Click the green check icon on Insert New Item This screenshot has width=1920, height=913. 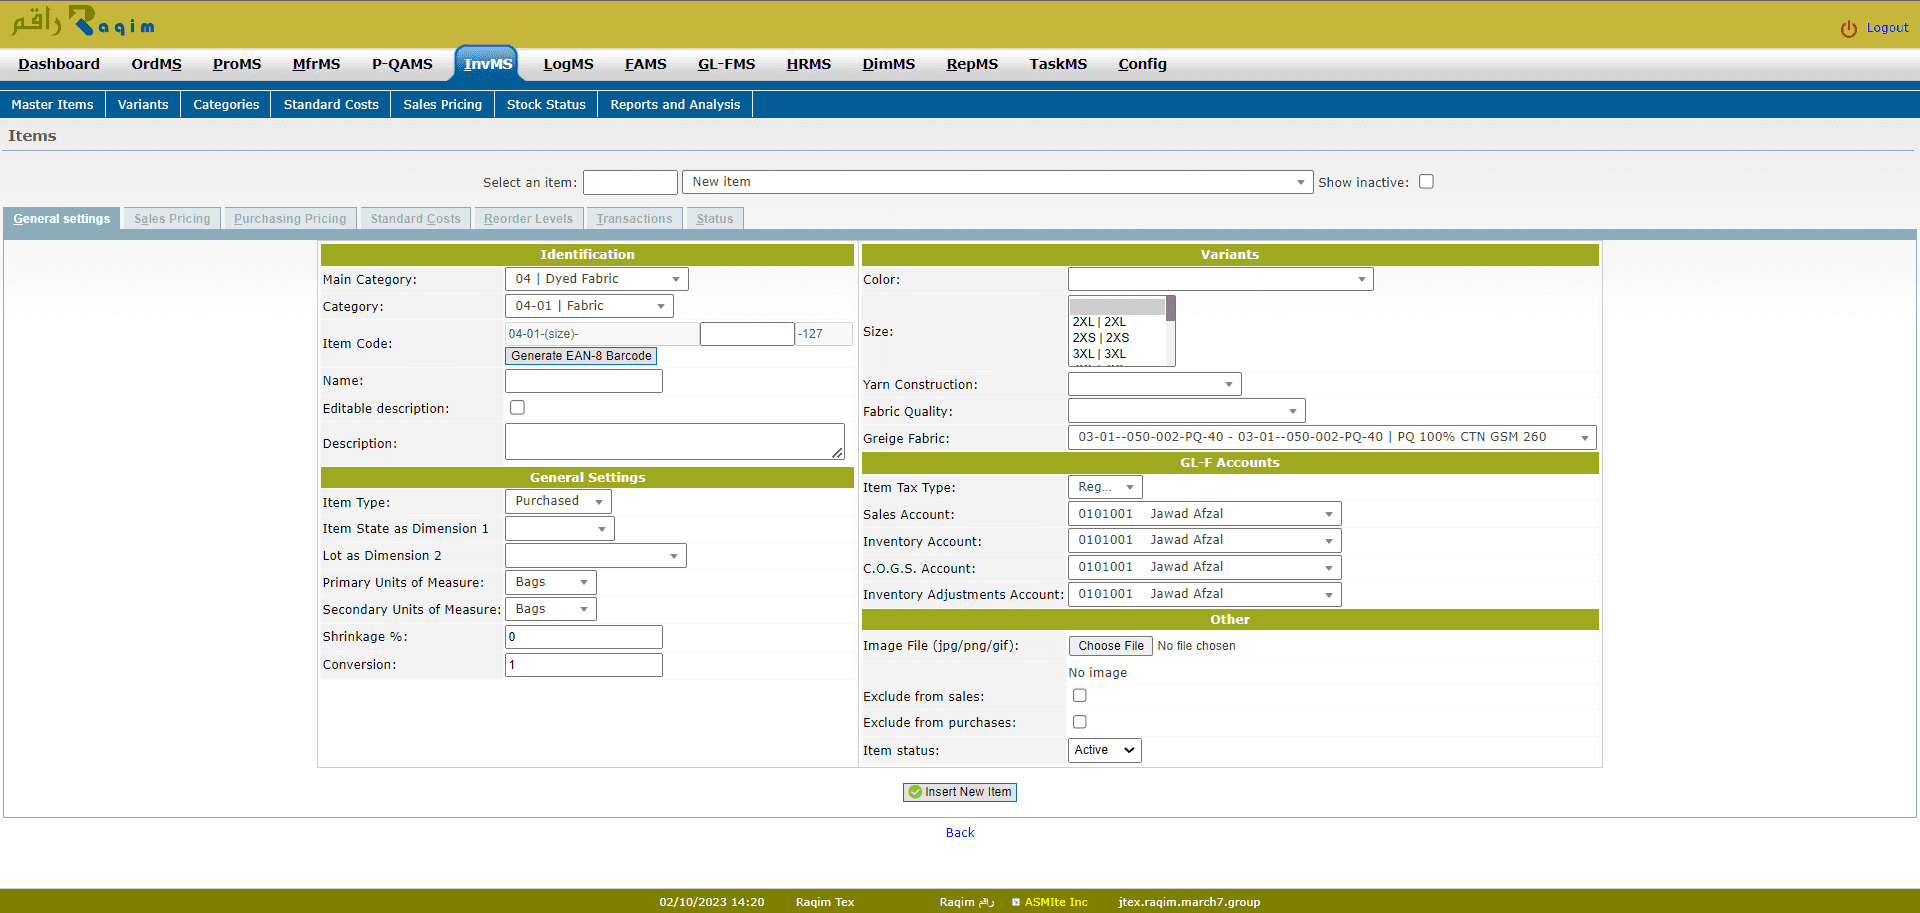tap(915, 792)
